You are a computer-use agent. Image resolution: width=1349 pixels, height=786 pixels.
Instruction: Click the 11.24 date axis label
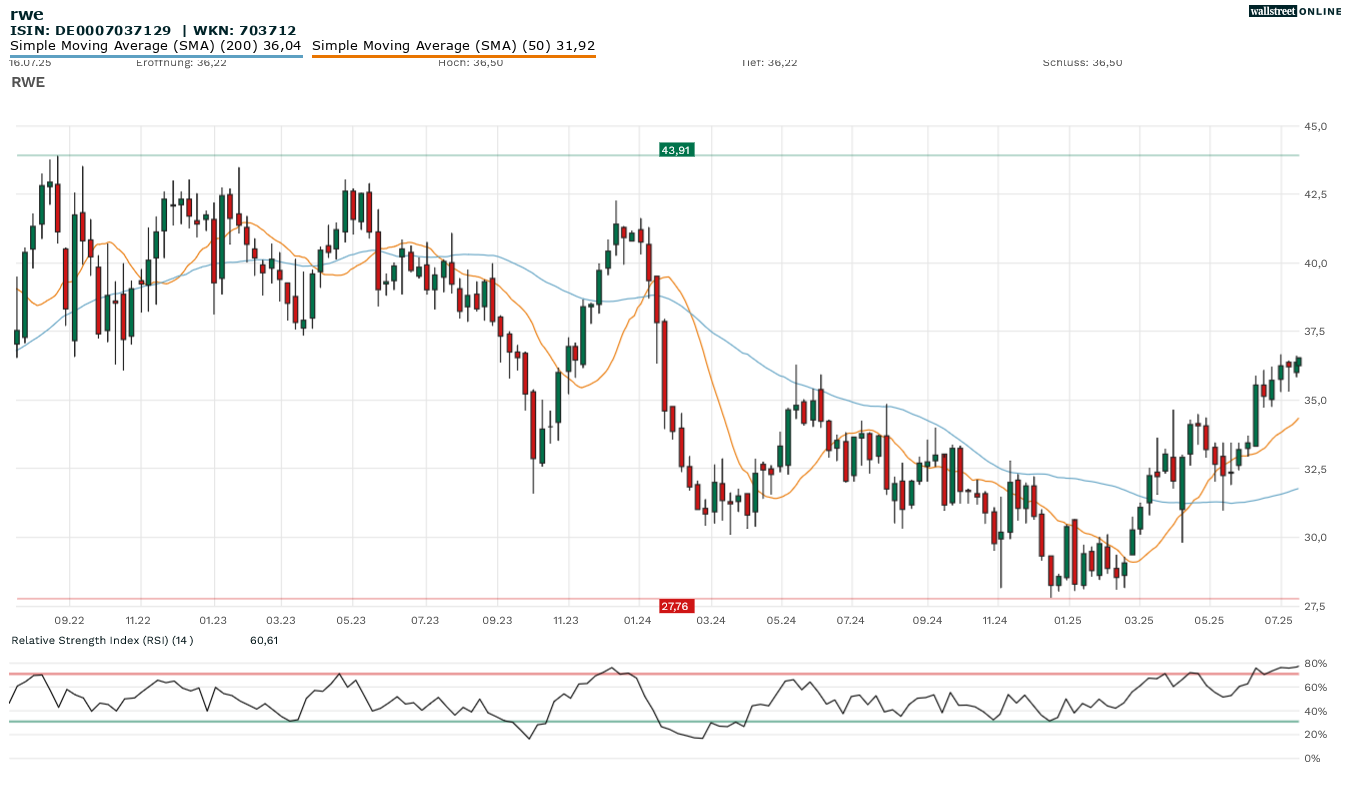994,621
